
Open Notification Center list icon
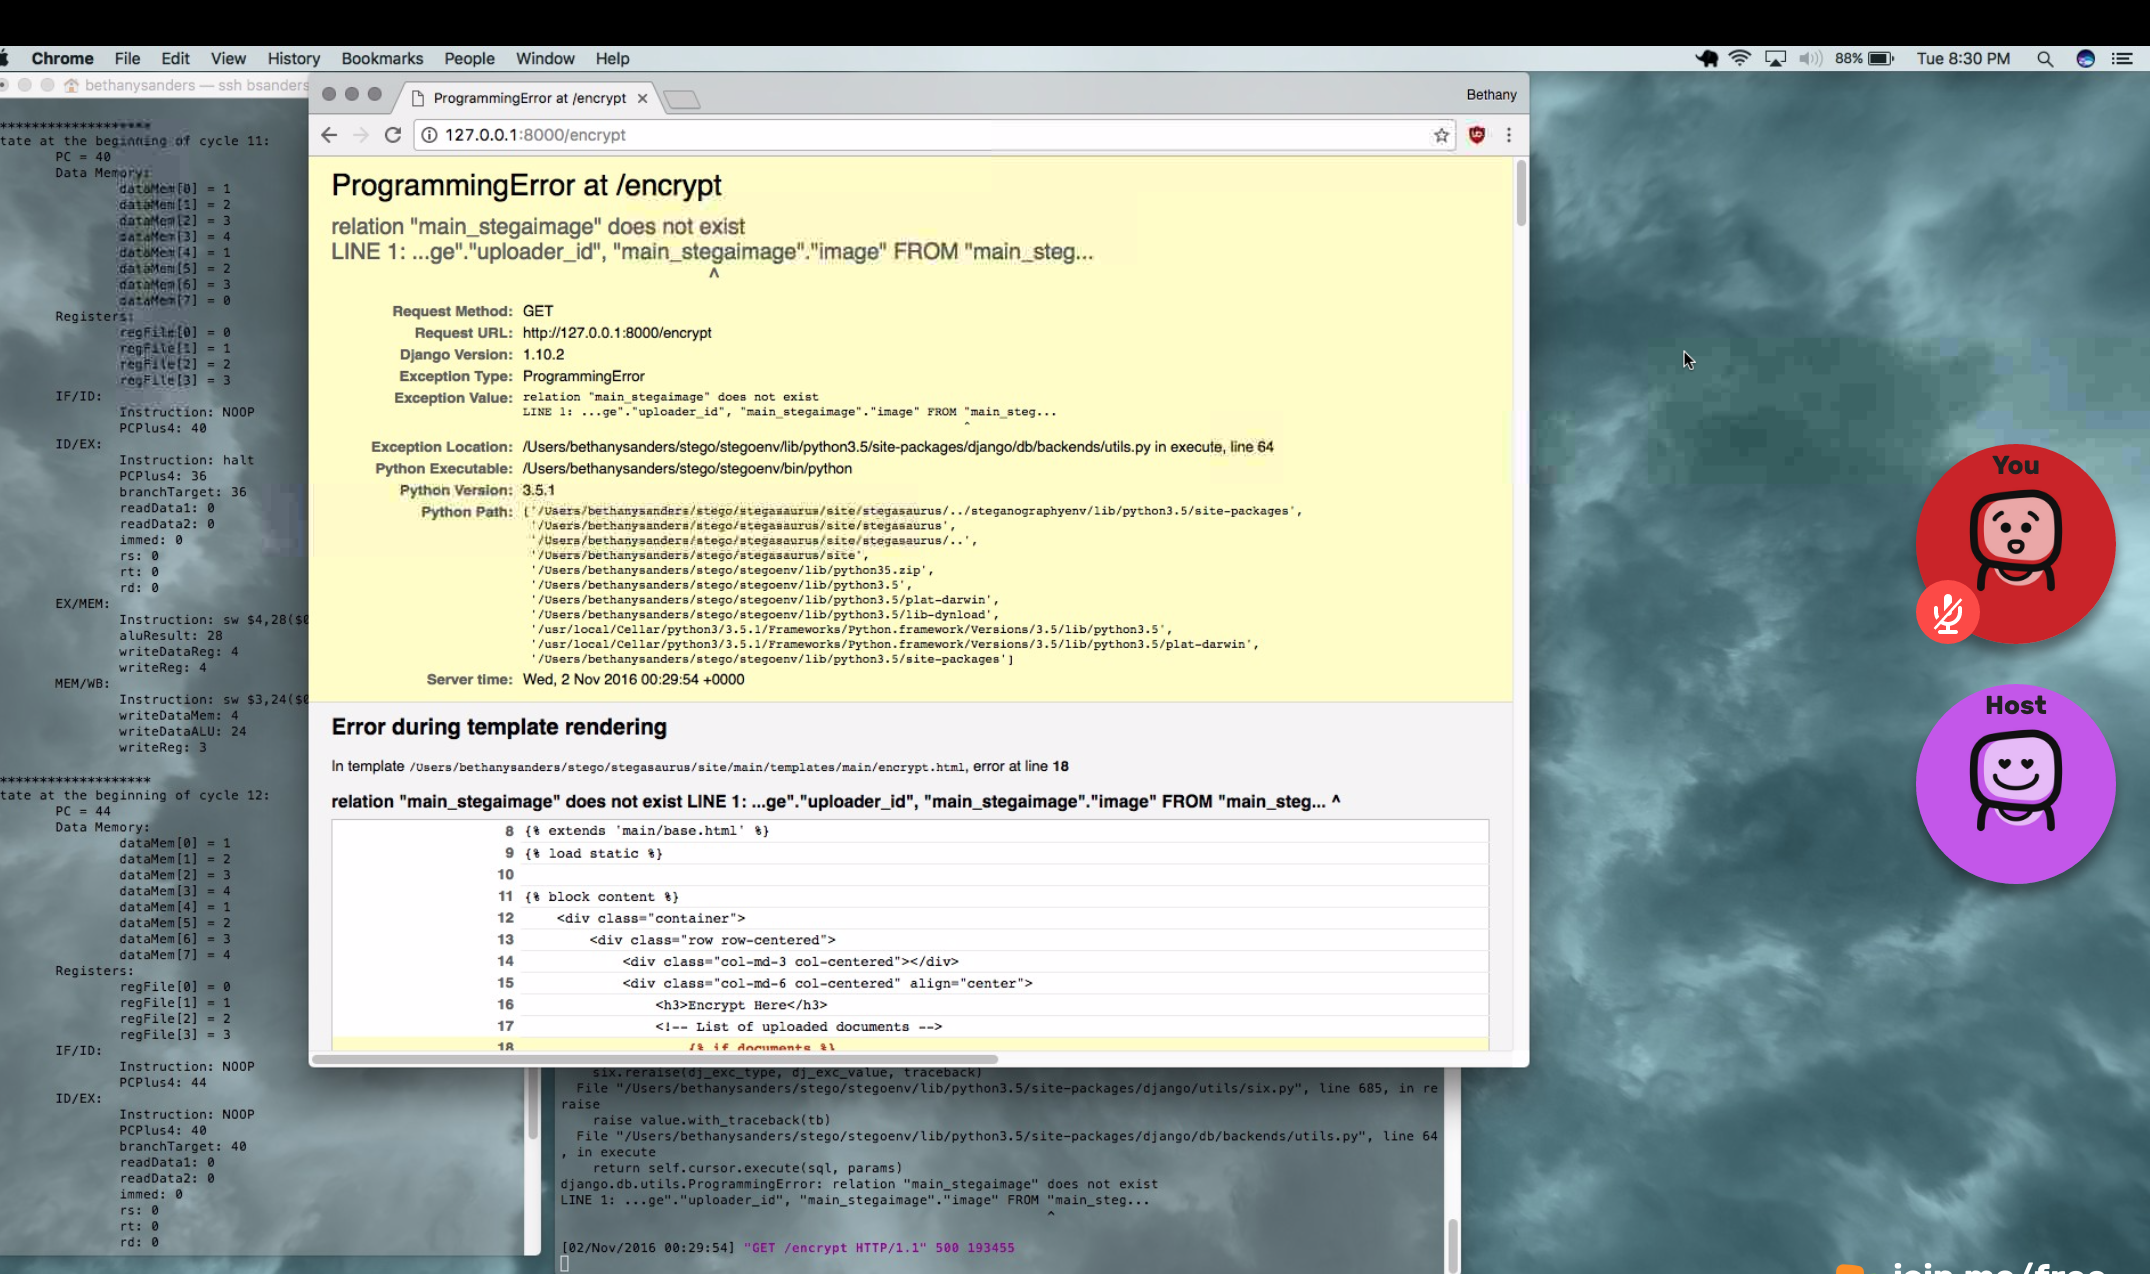coord(2122,58)
